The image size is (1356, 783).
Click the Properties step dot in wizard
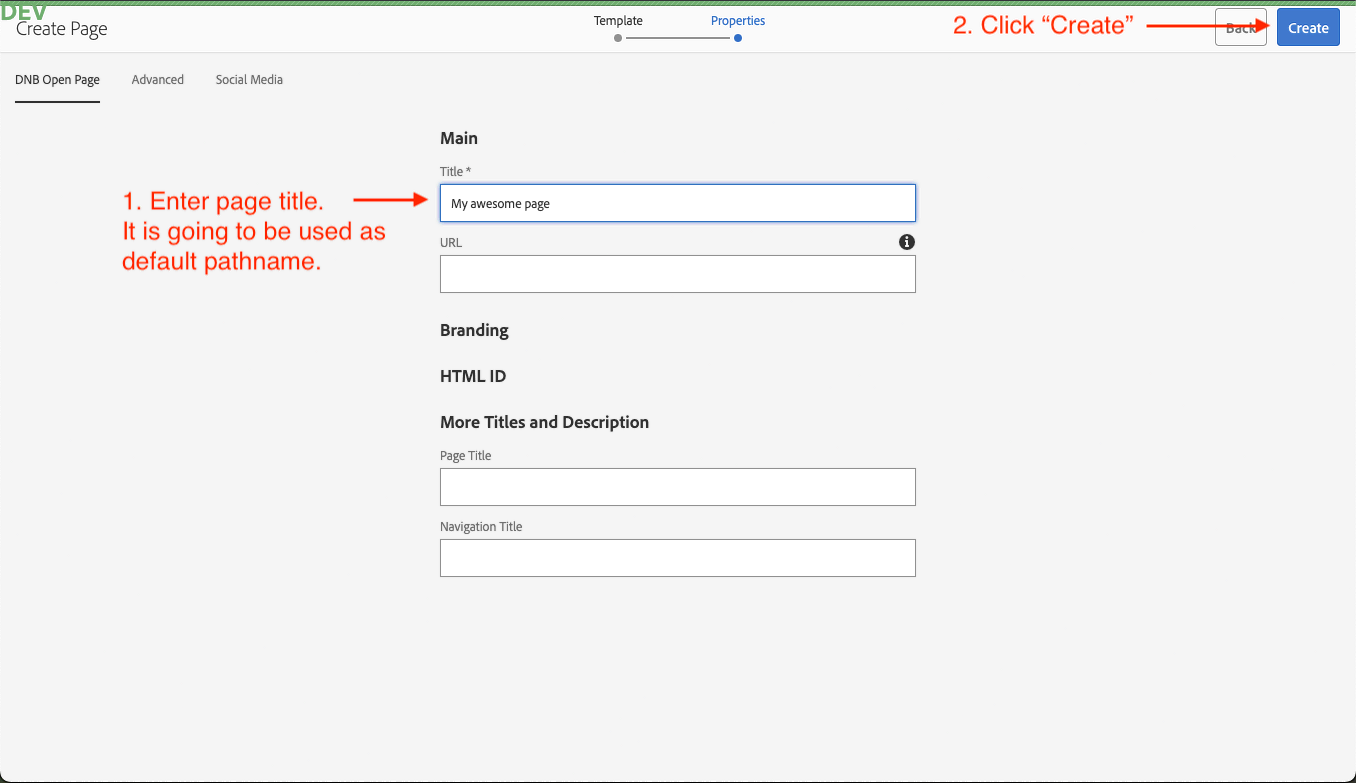[738, 38]
